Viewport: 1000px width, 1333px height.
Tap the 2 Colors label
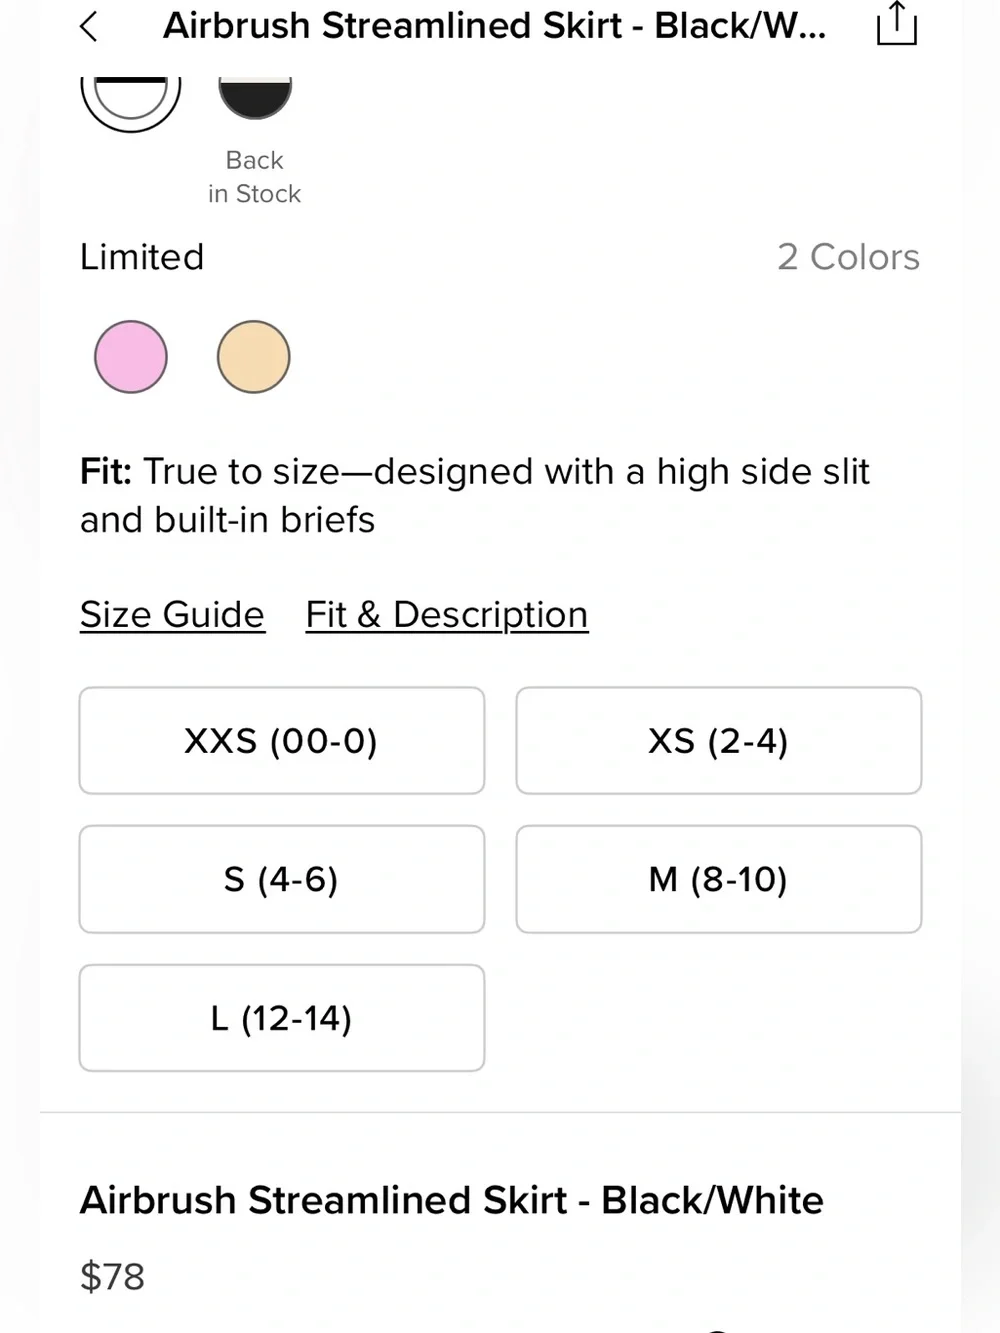[848, 257]
